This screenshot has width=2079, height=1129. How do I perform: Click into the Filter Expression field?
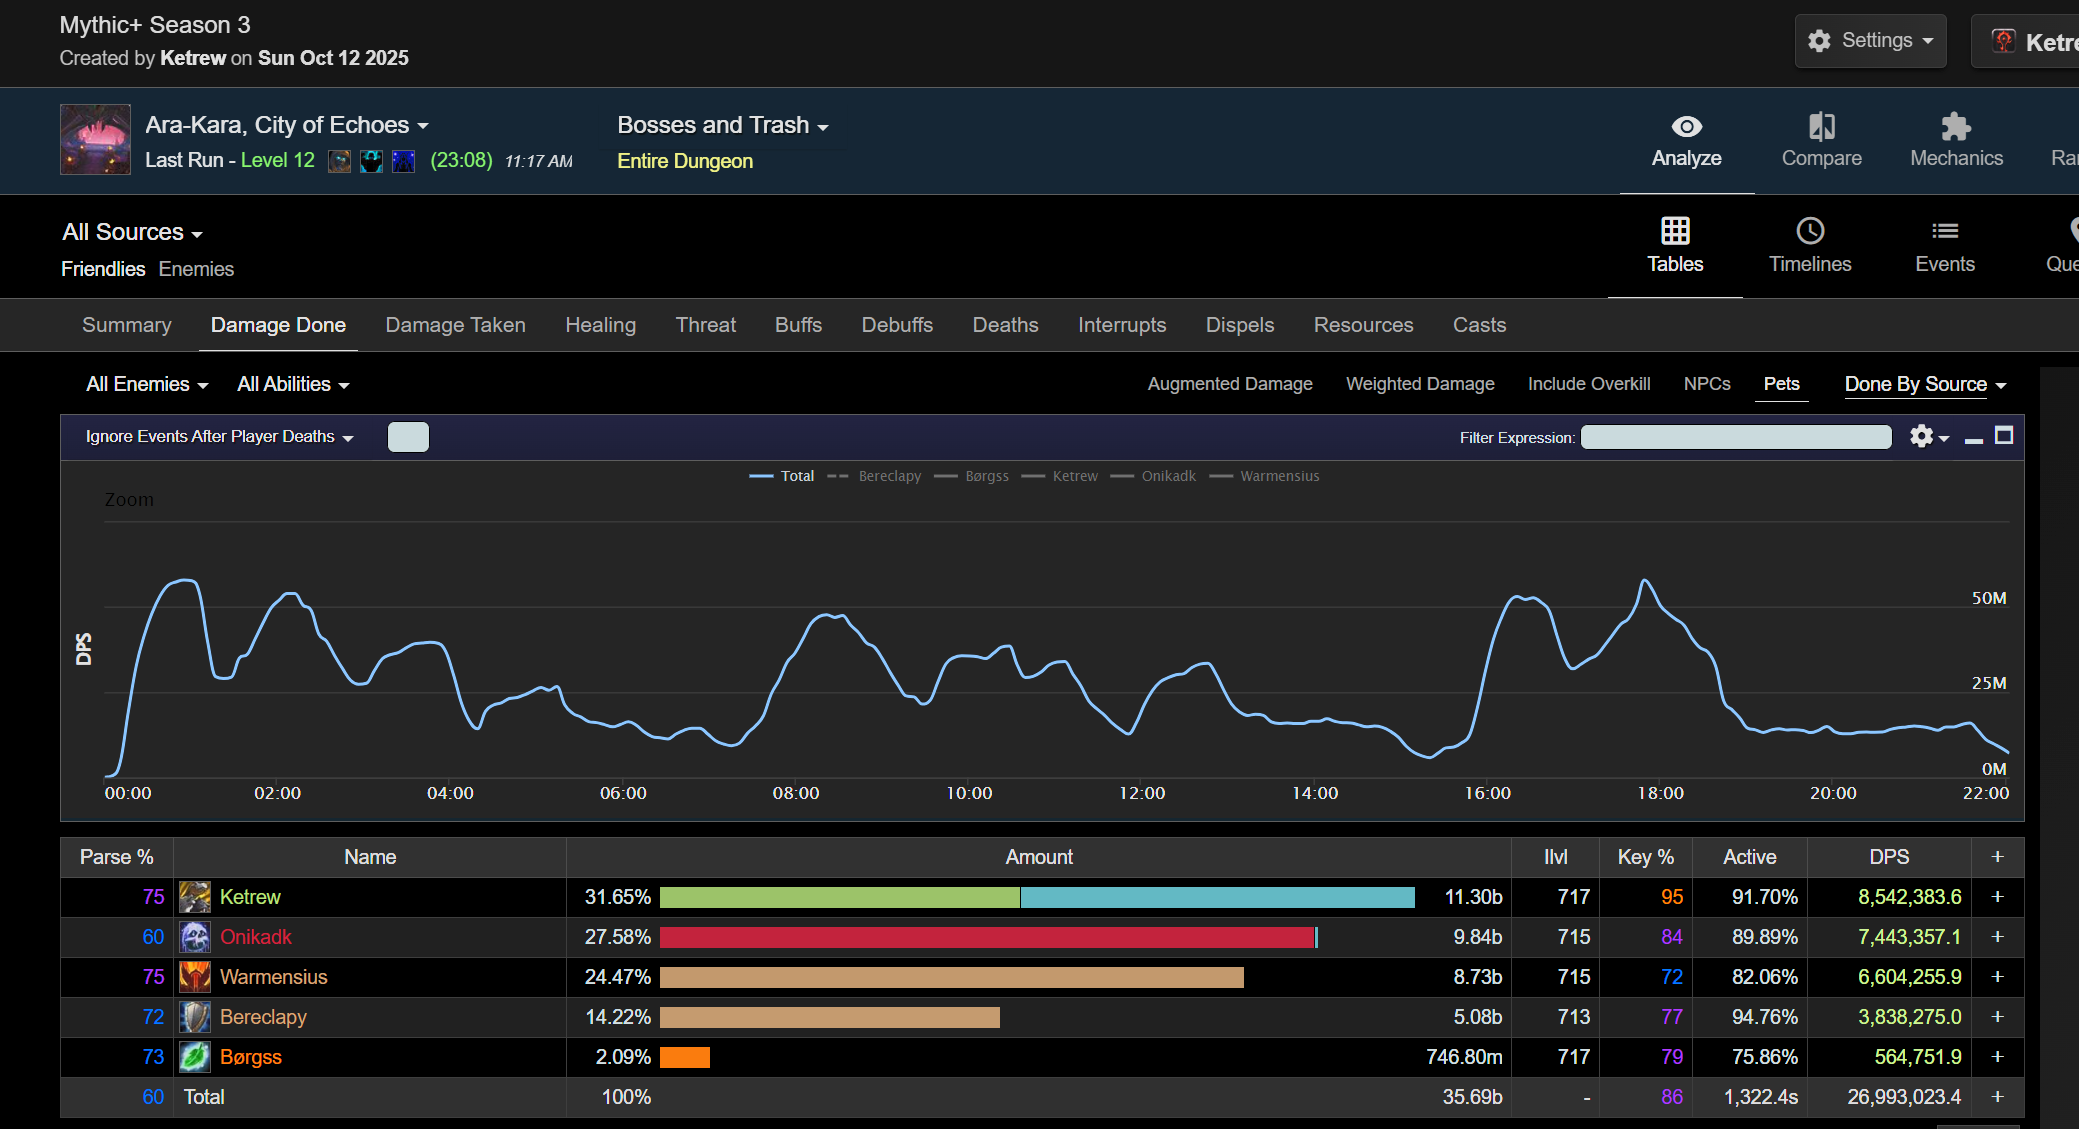tap(1735, 437)
